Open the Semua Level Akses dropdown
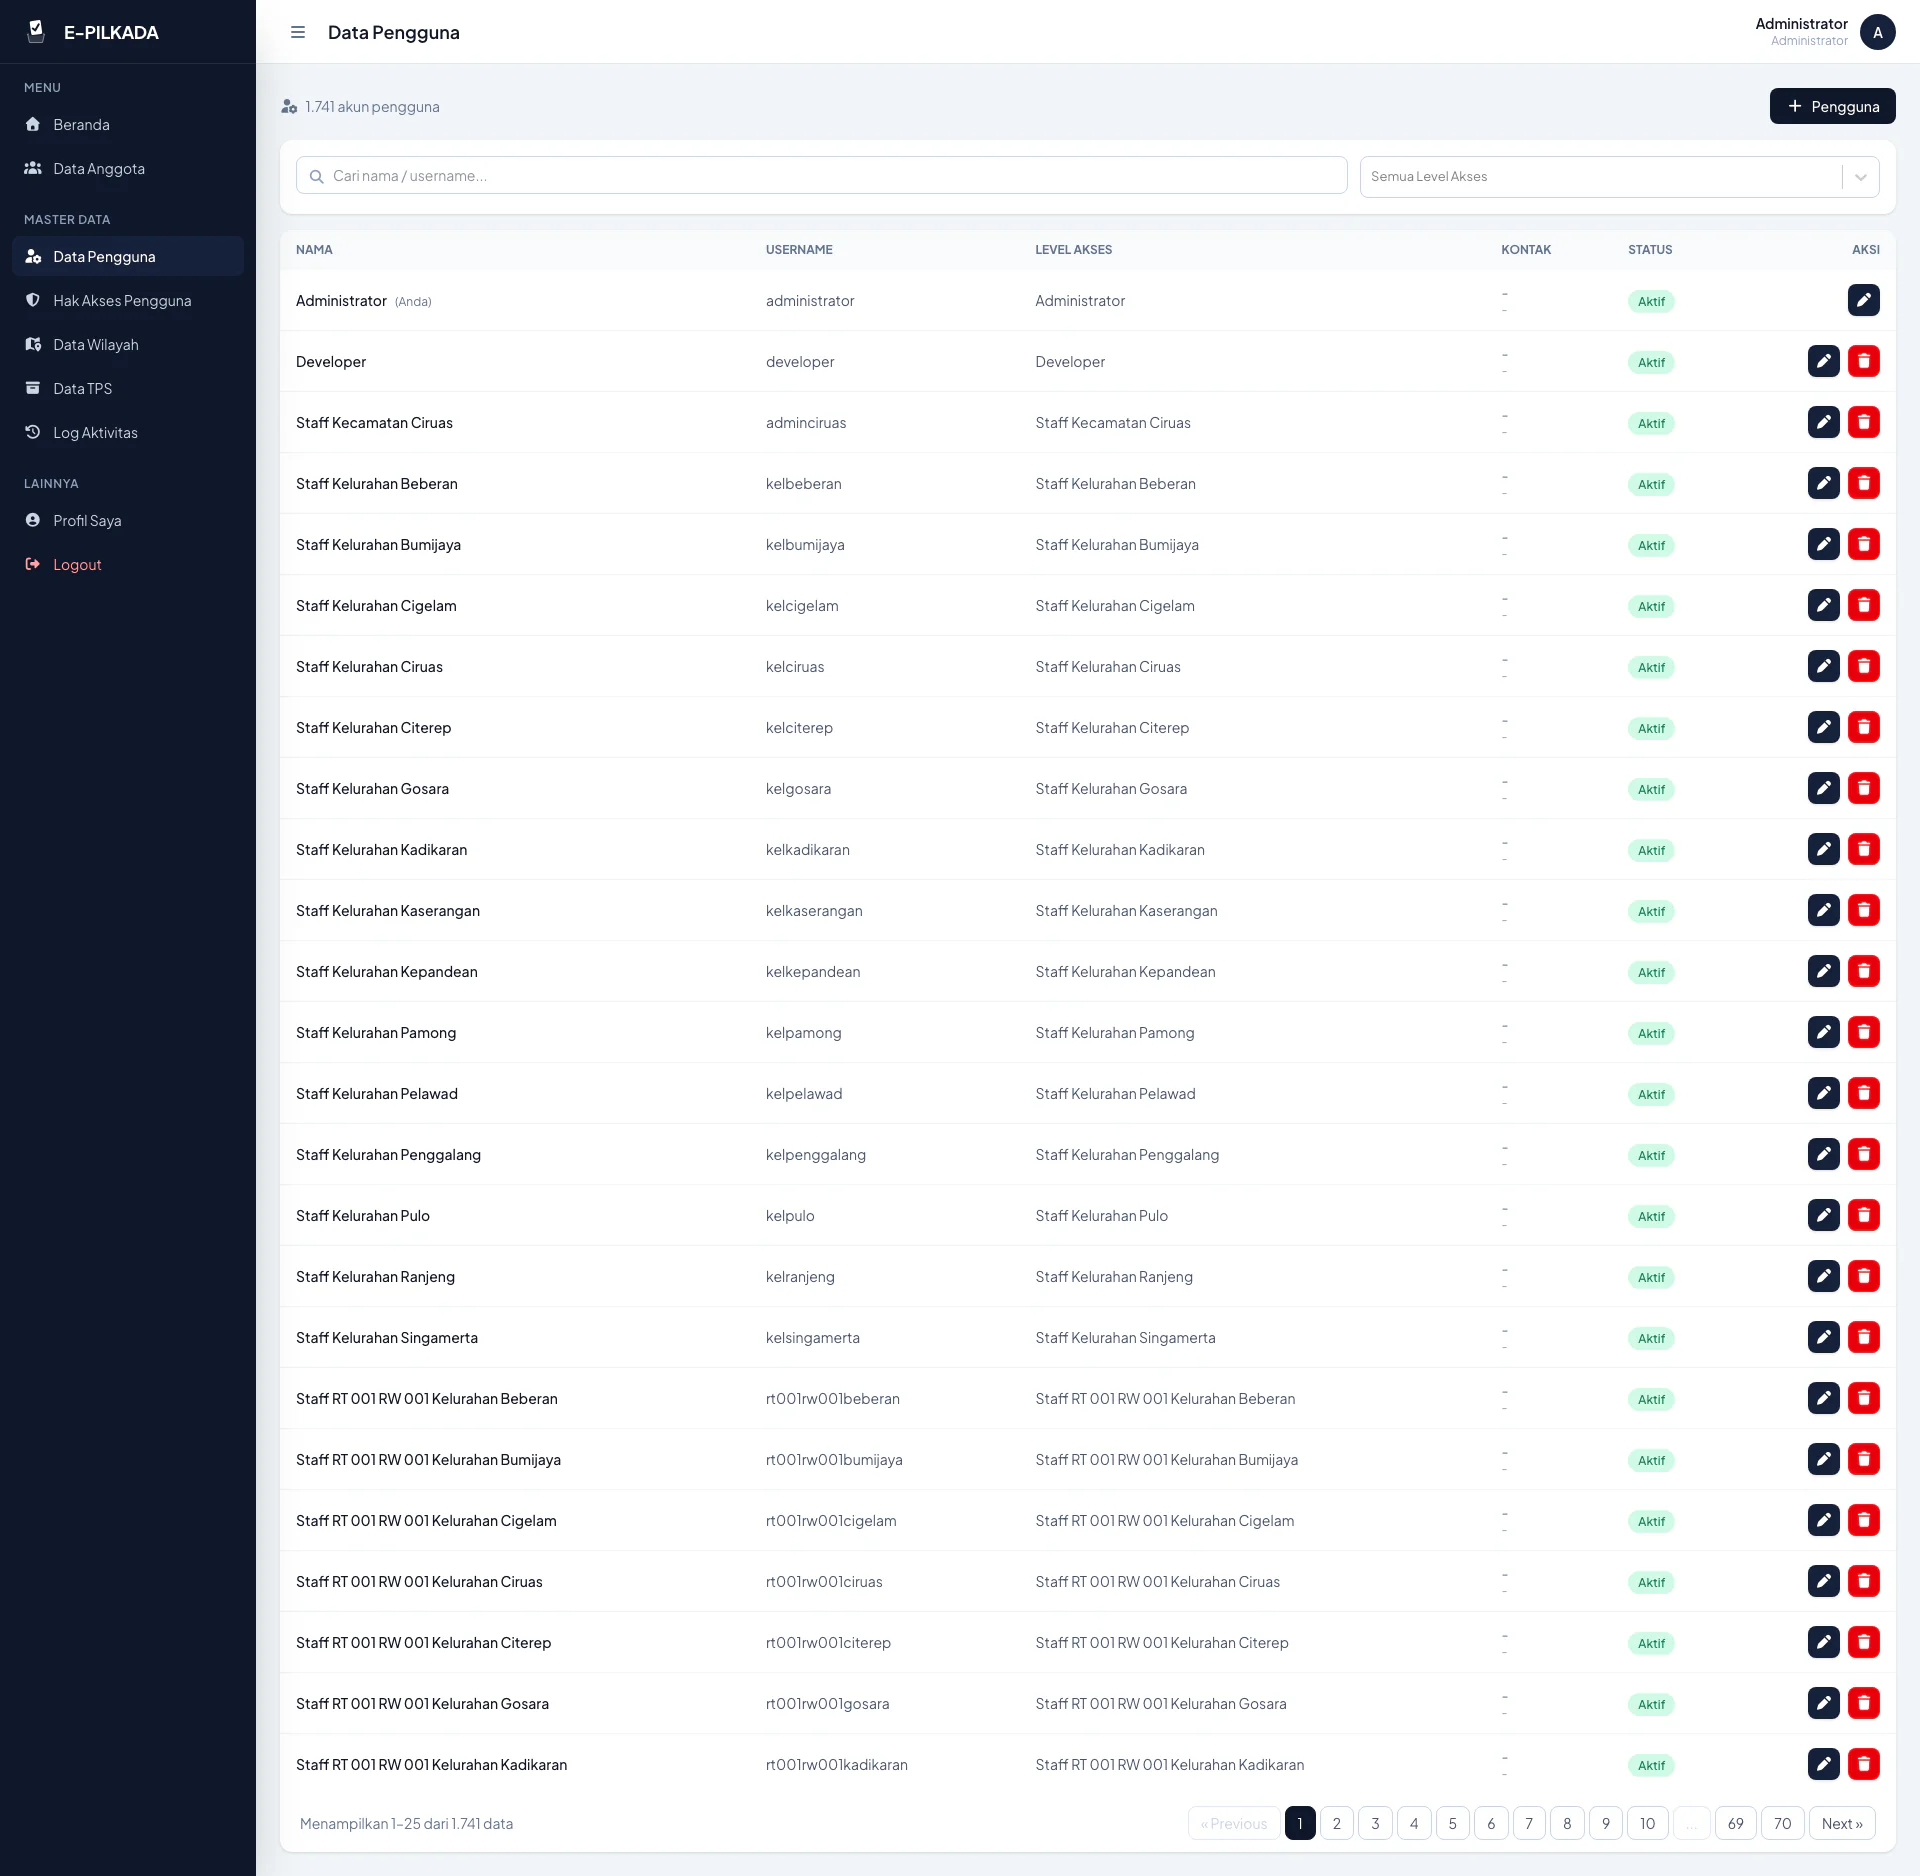 1619,176
